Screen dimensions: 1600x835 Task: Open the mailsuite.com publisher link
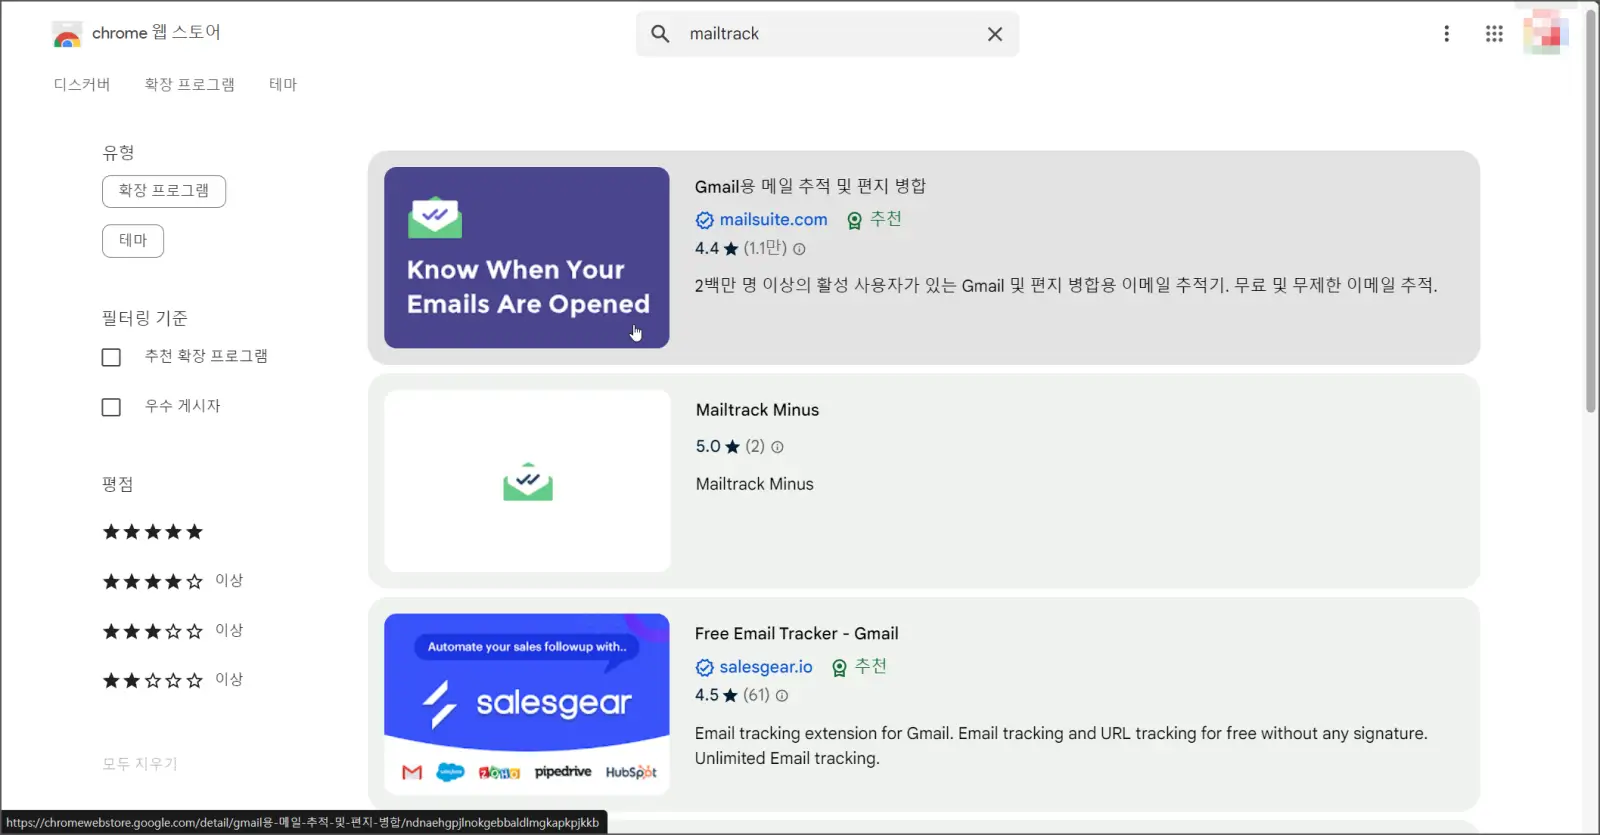click(773, 220)
